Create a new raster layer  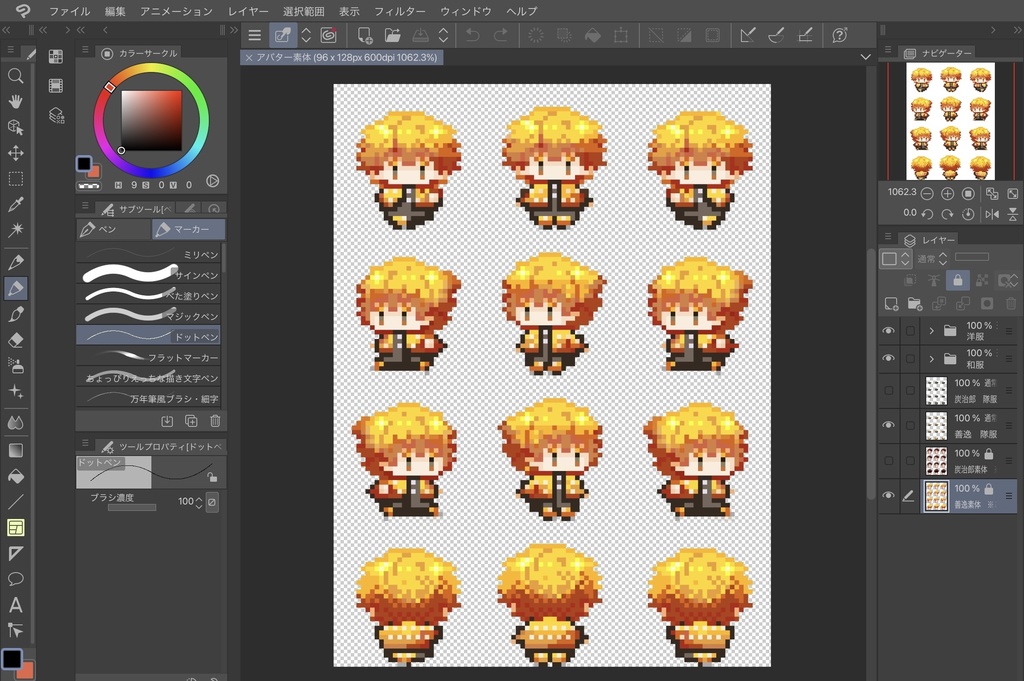(891, 304)
